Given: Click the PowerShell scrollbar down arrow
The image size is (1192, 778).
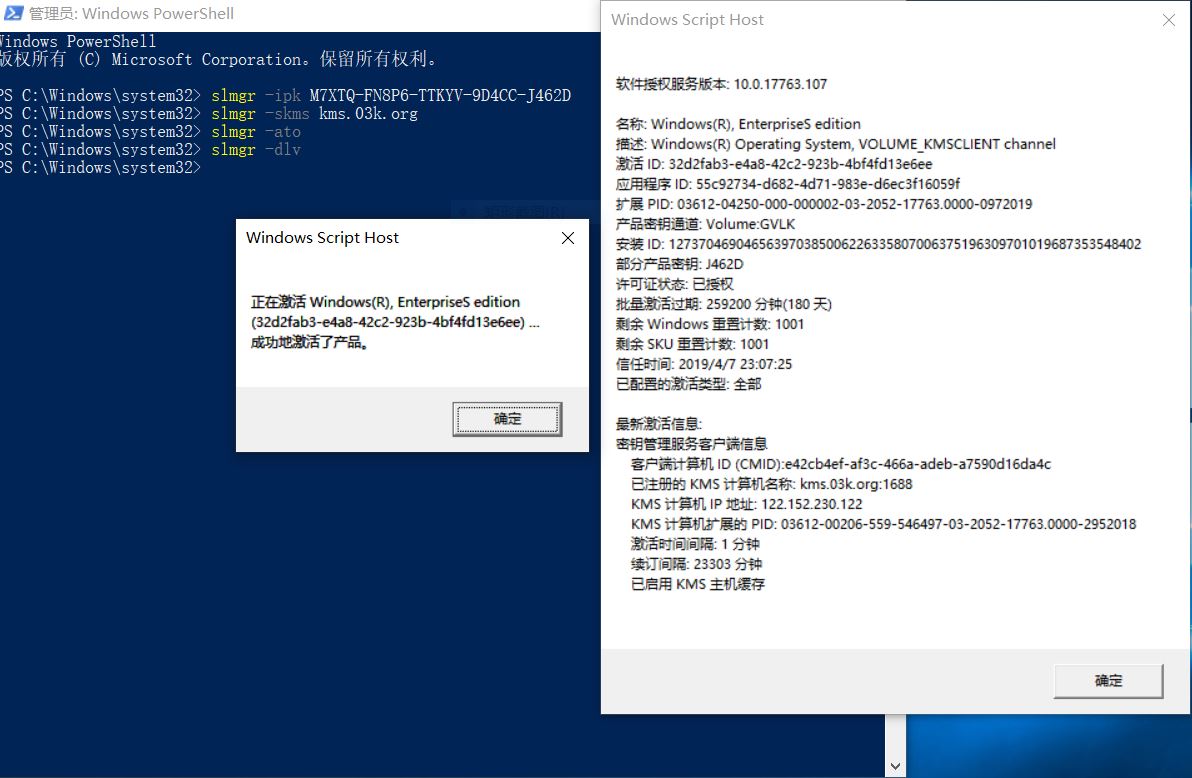Looking at the screenshot, I should point(896,767).
